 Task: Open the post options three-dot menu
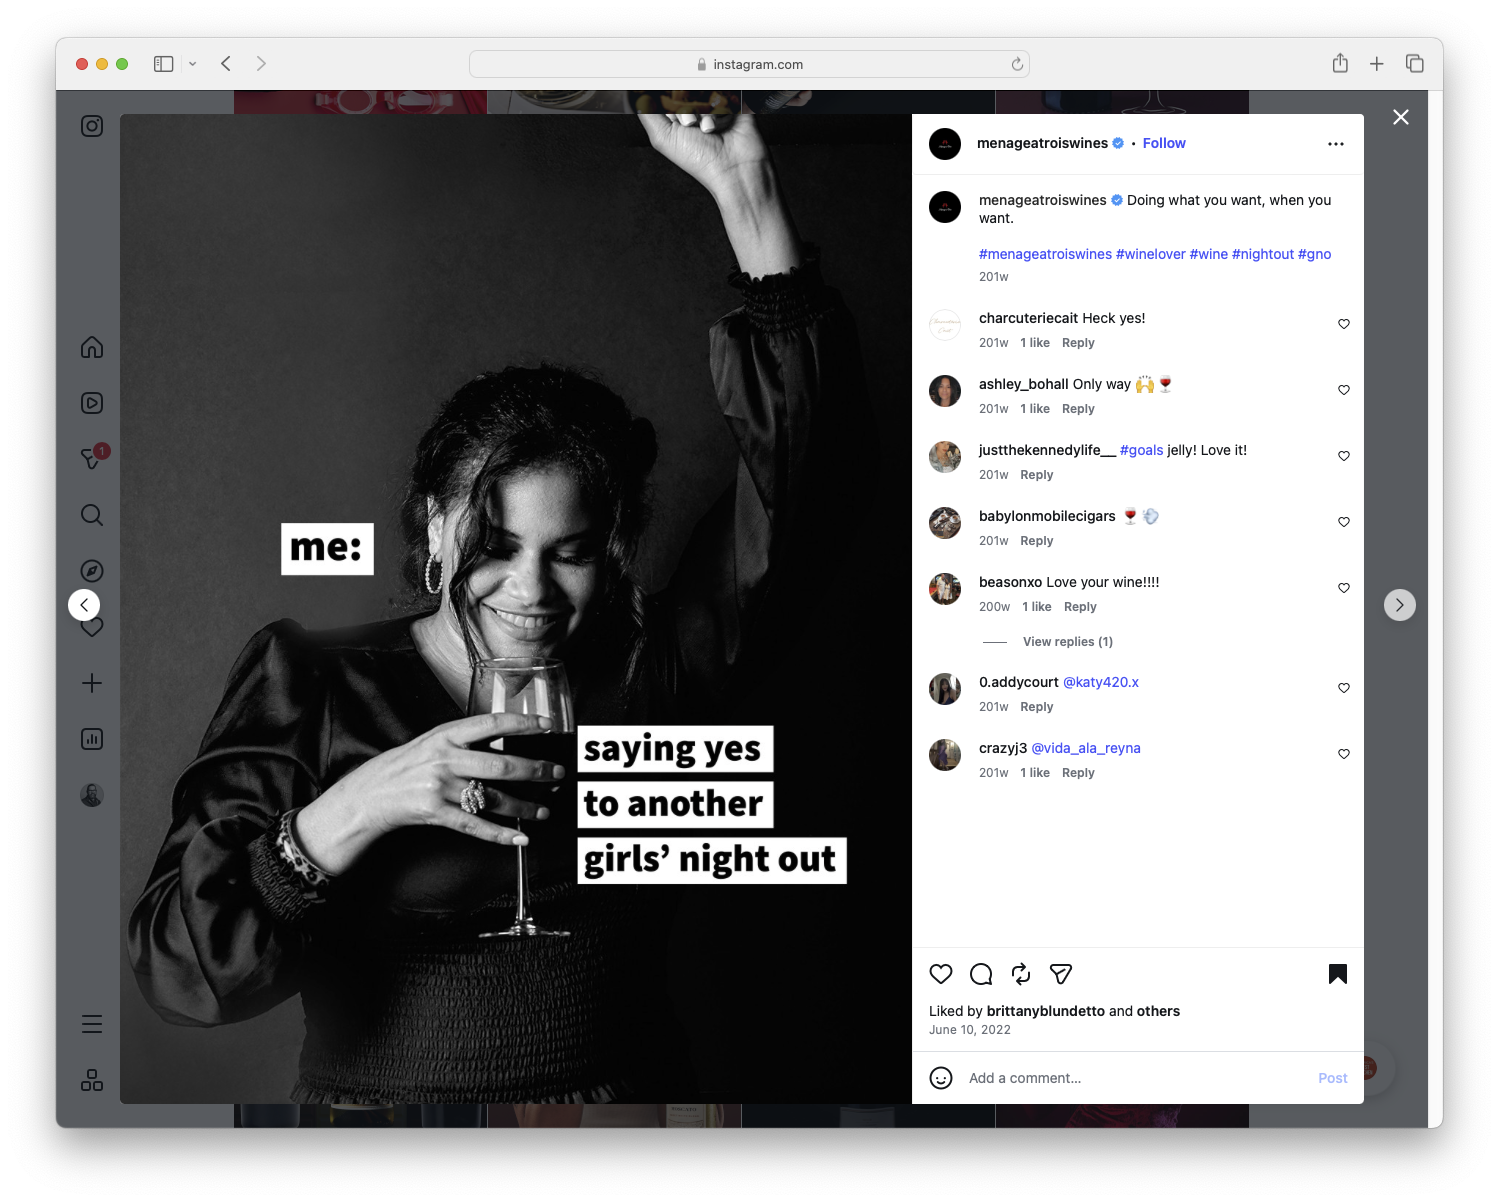(1336, 143)
